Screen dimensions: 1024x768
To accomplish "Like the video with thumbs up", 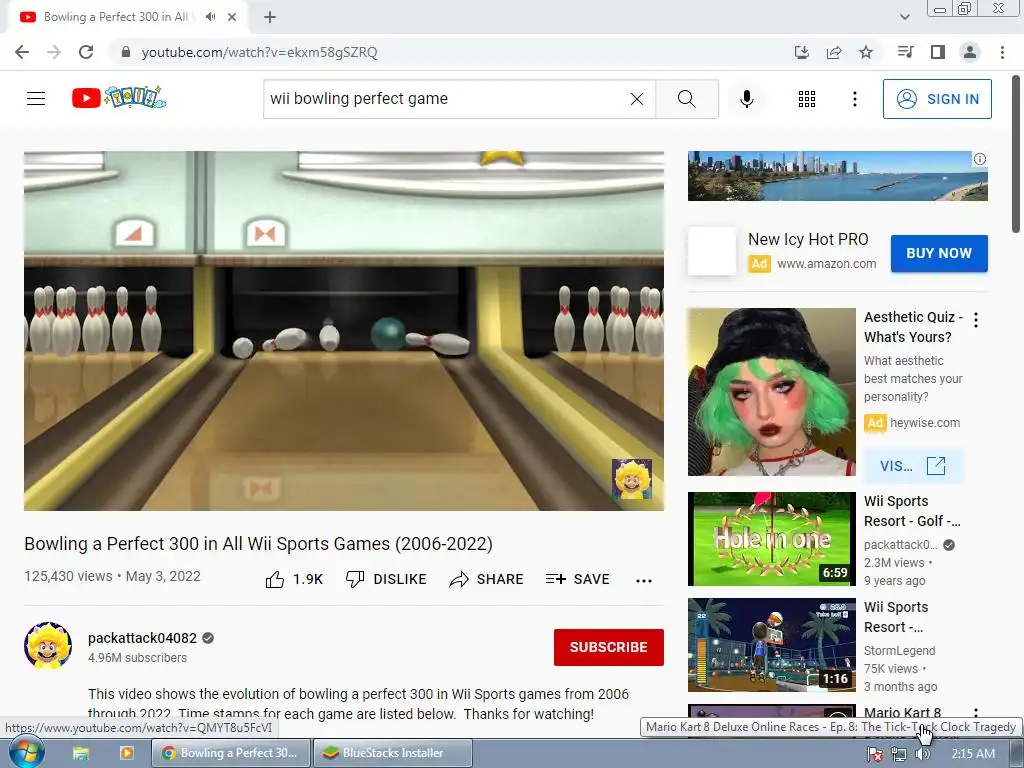I will click(x=295, y=579).
